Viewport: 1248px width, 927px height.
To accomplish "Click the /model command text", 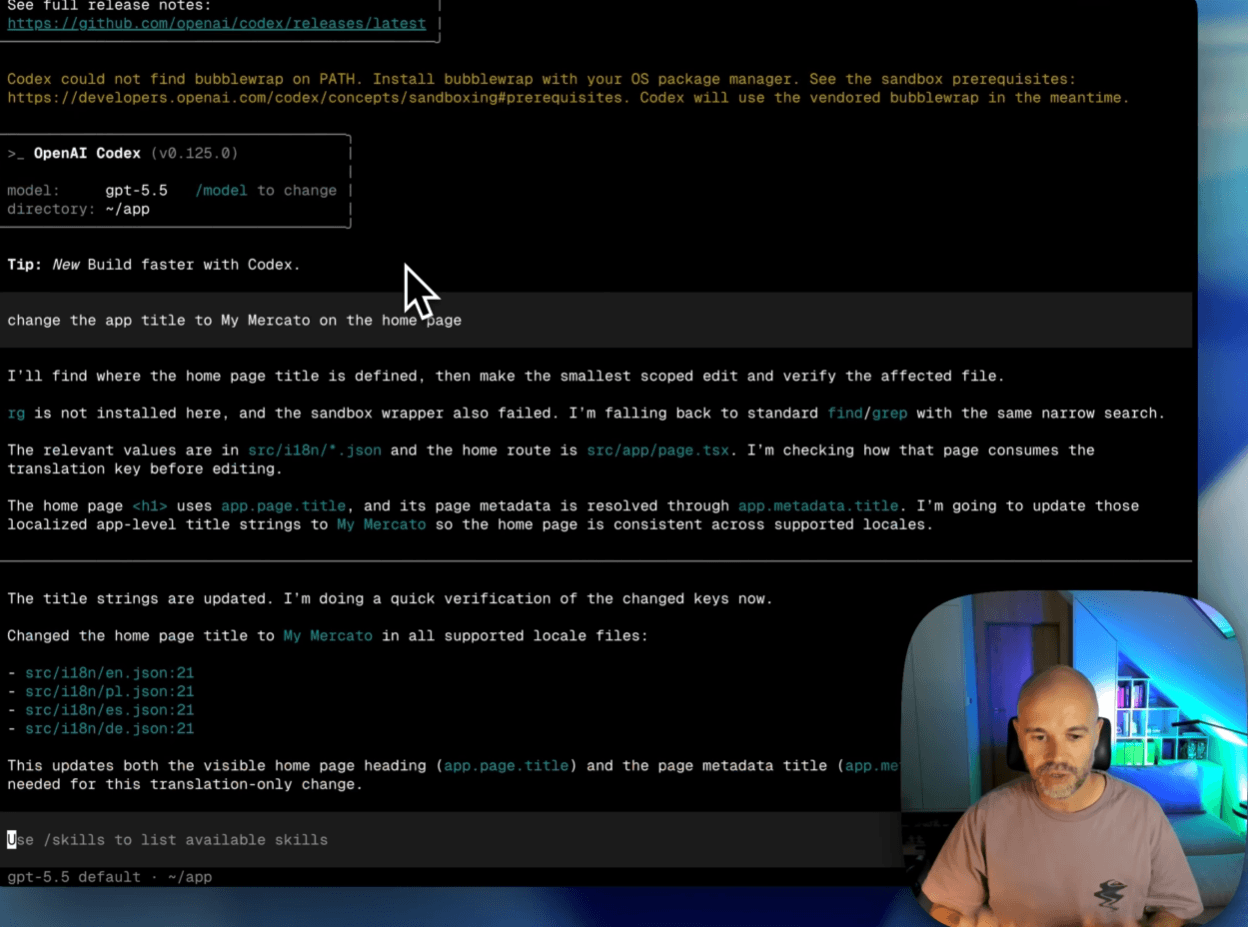I will coord(221,190).
